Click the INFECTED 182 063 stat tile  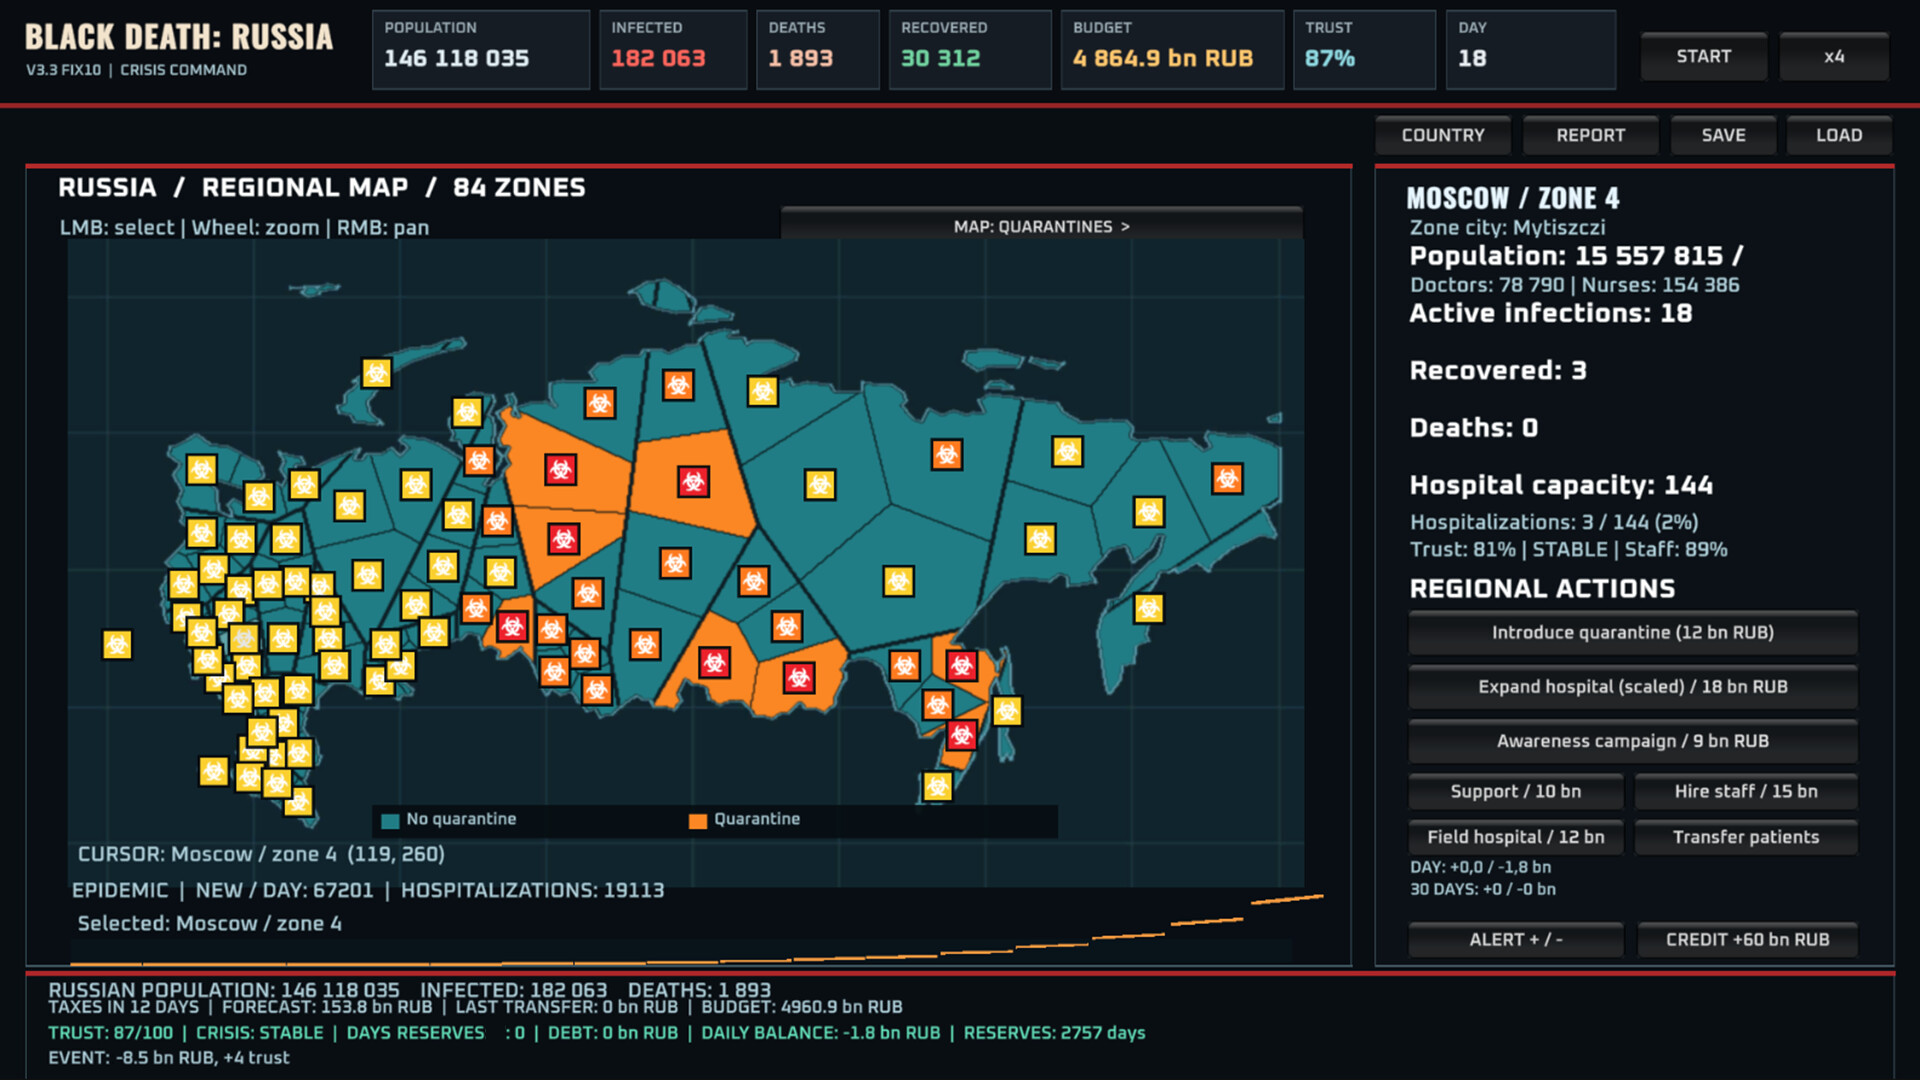coord(673,50)
